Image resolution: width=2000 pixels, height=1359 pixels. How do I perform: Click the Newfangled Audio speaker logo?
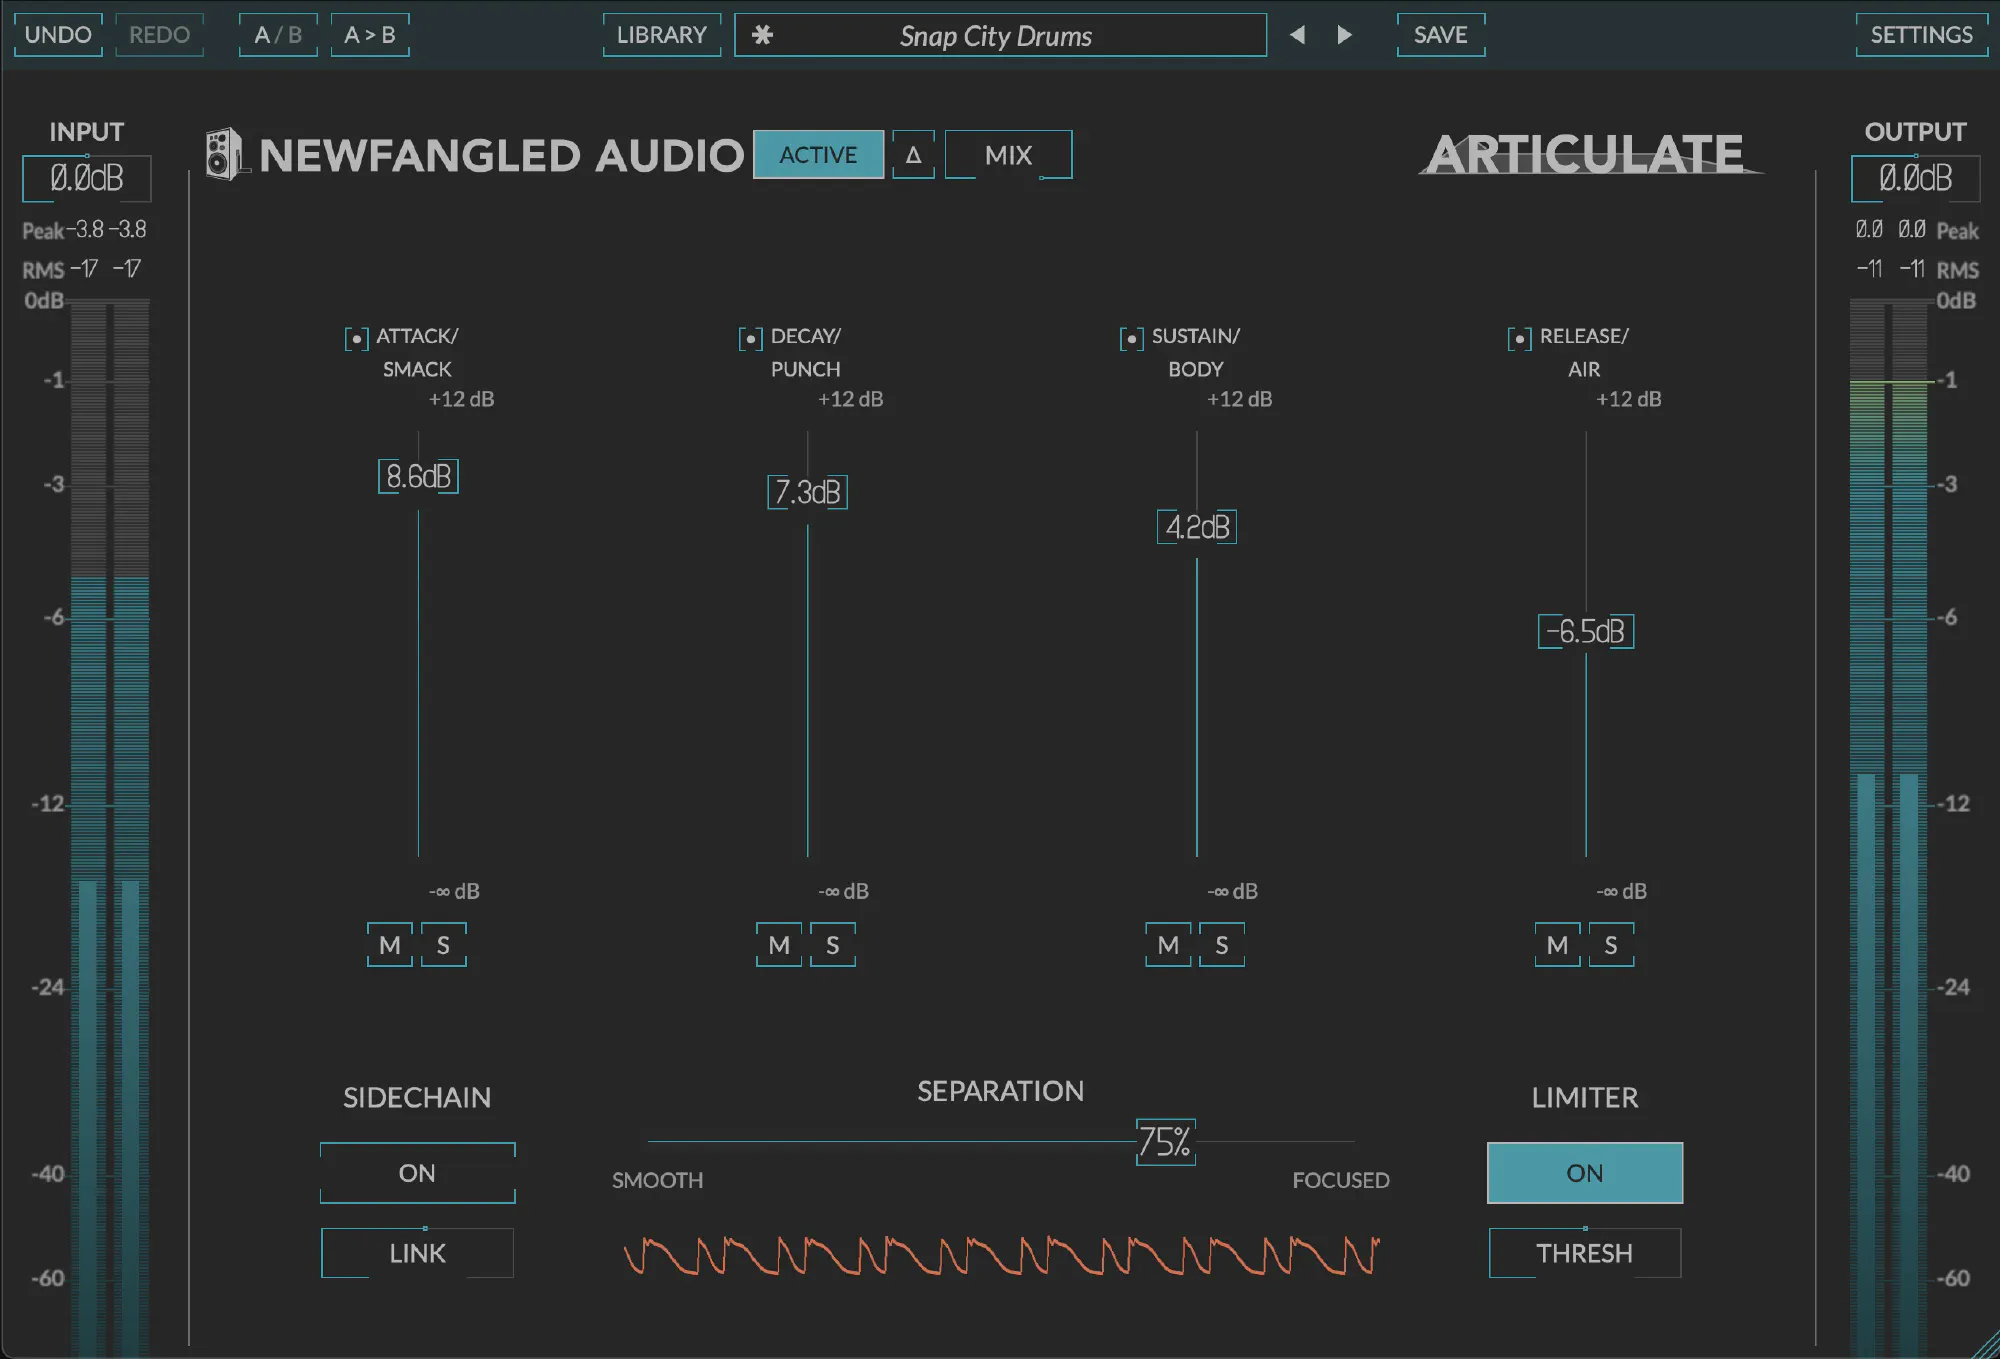pos(224,154)
